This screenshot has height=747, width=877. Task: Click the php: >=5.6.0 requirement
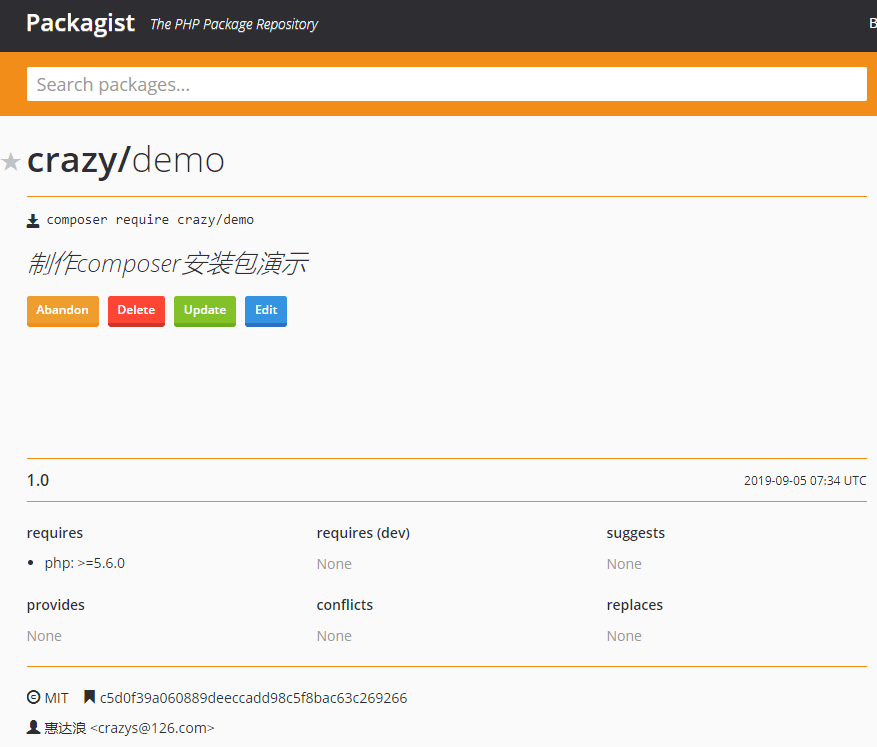coord(84,563)
